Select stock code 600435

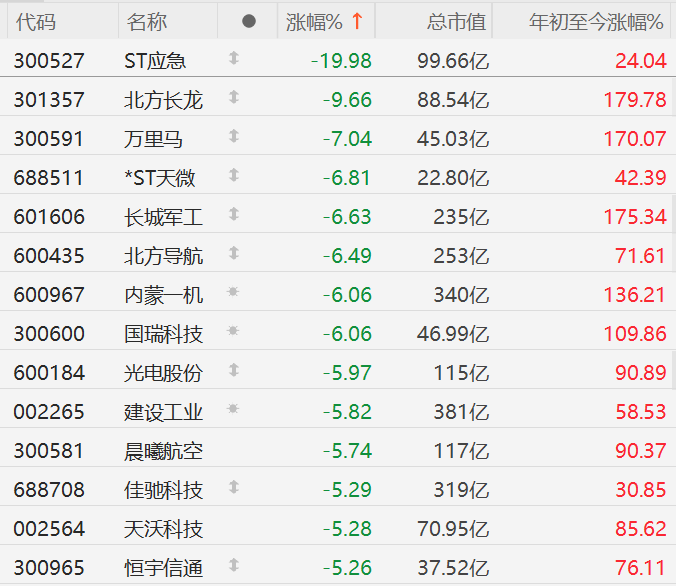(x=49, y=256)
